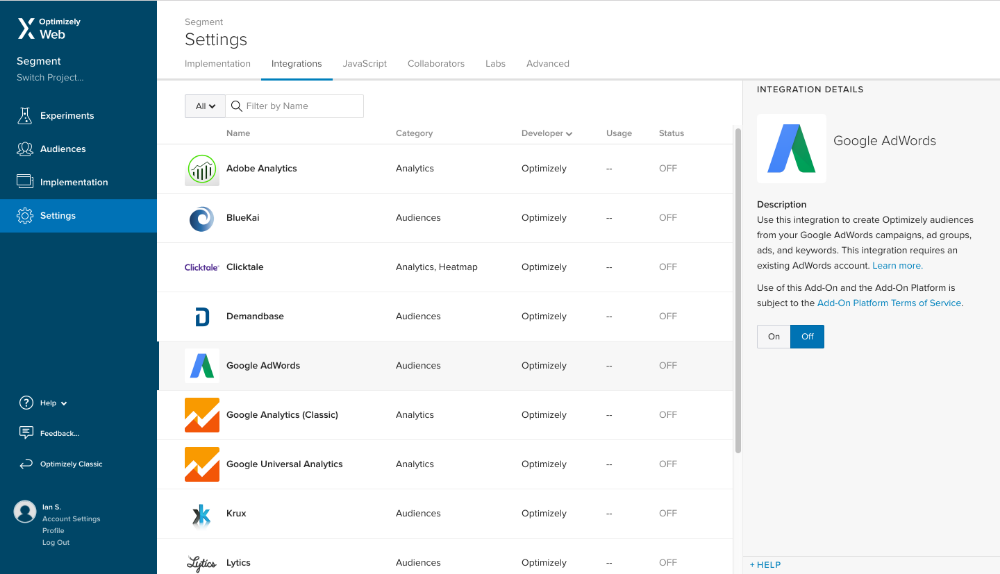
Task: Click the Feedback speech bubble icon
Action: 26,433
